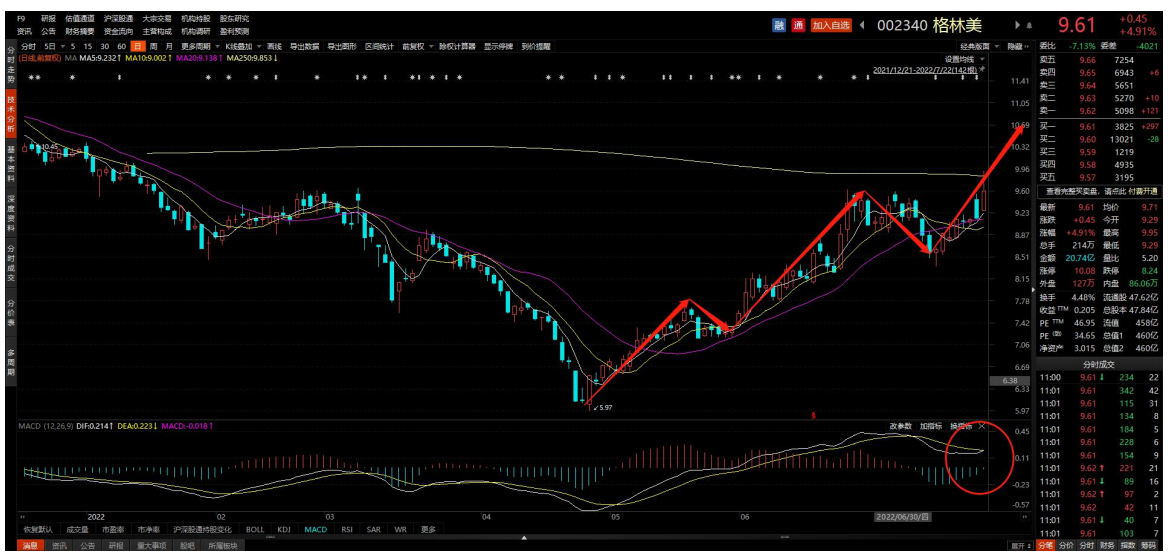Close the MACD indicator panel with X
The height and width of the screenshot is (558, 1172).
(x=981, y=426)
